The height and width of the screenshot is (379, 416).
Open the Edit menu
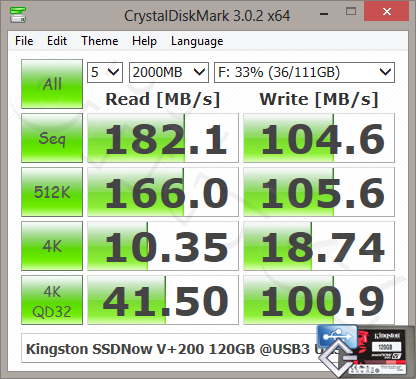57,41
